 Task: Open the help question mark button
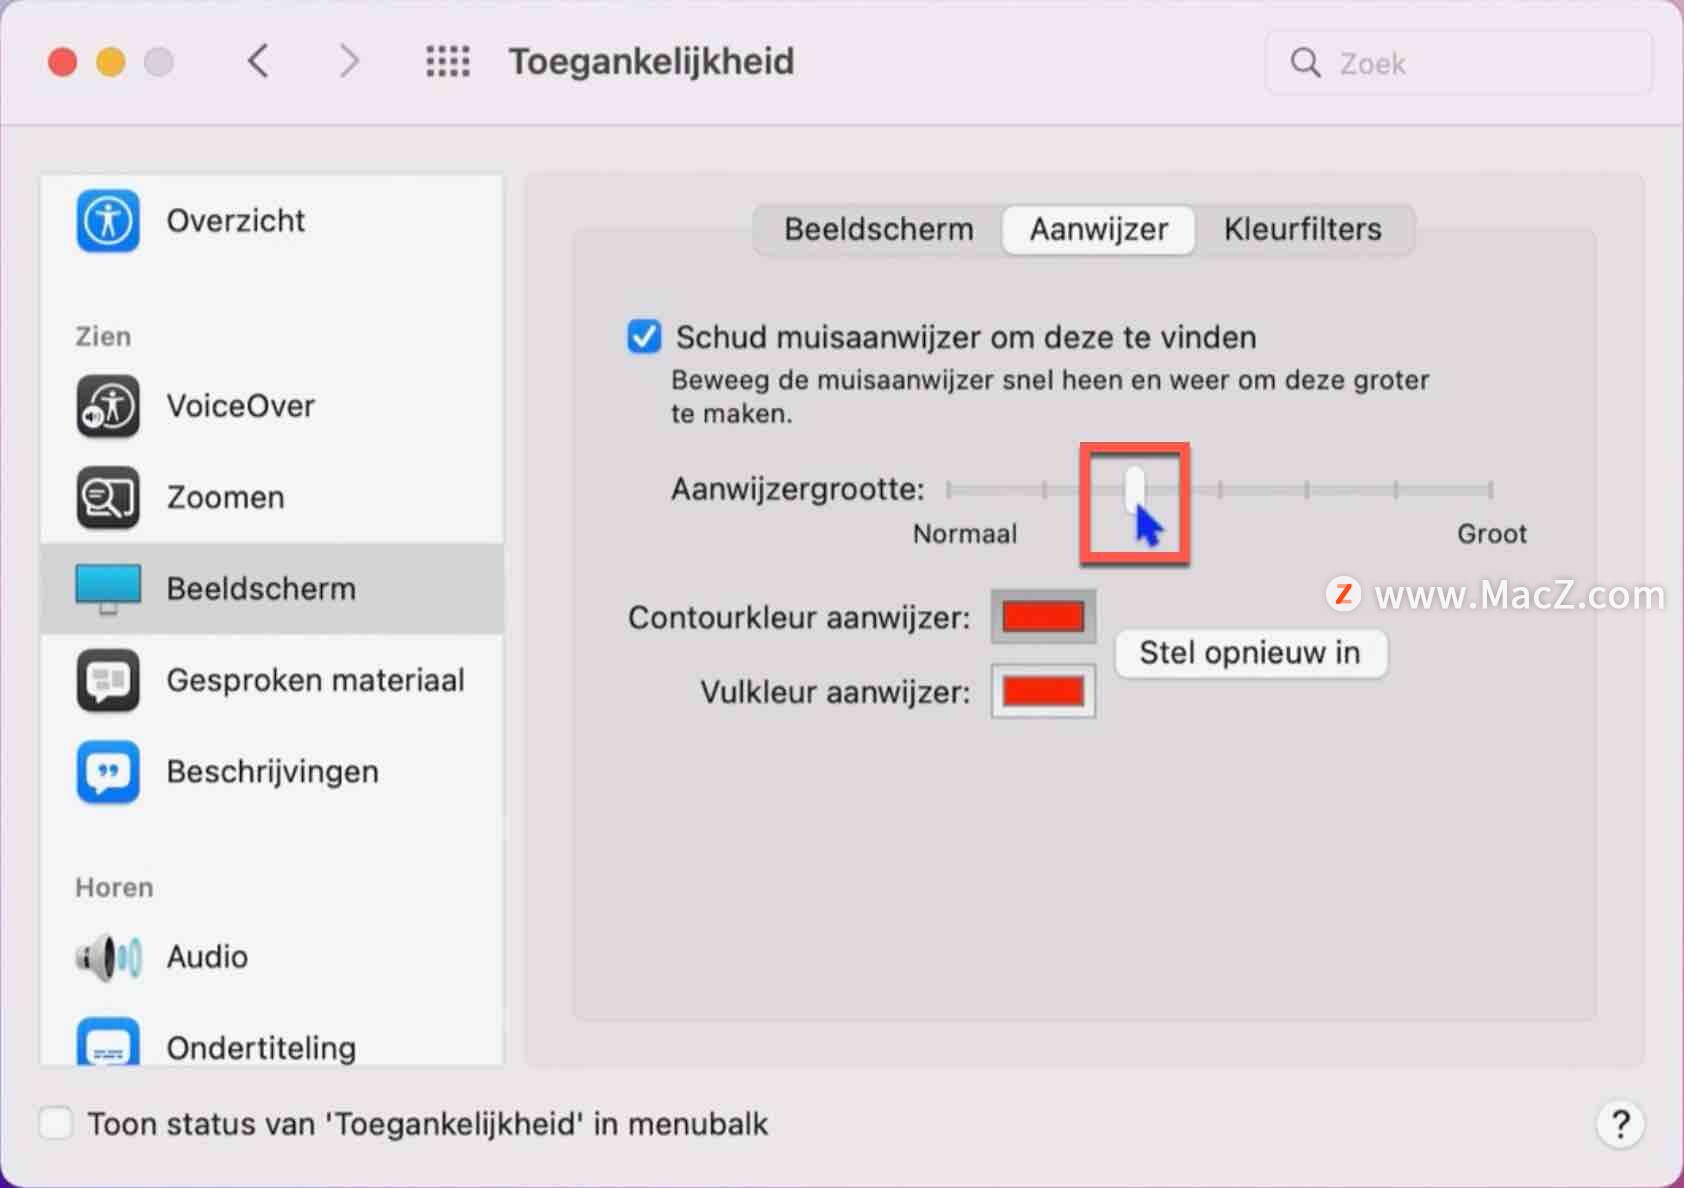[1620, 1124]
